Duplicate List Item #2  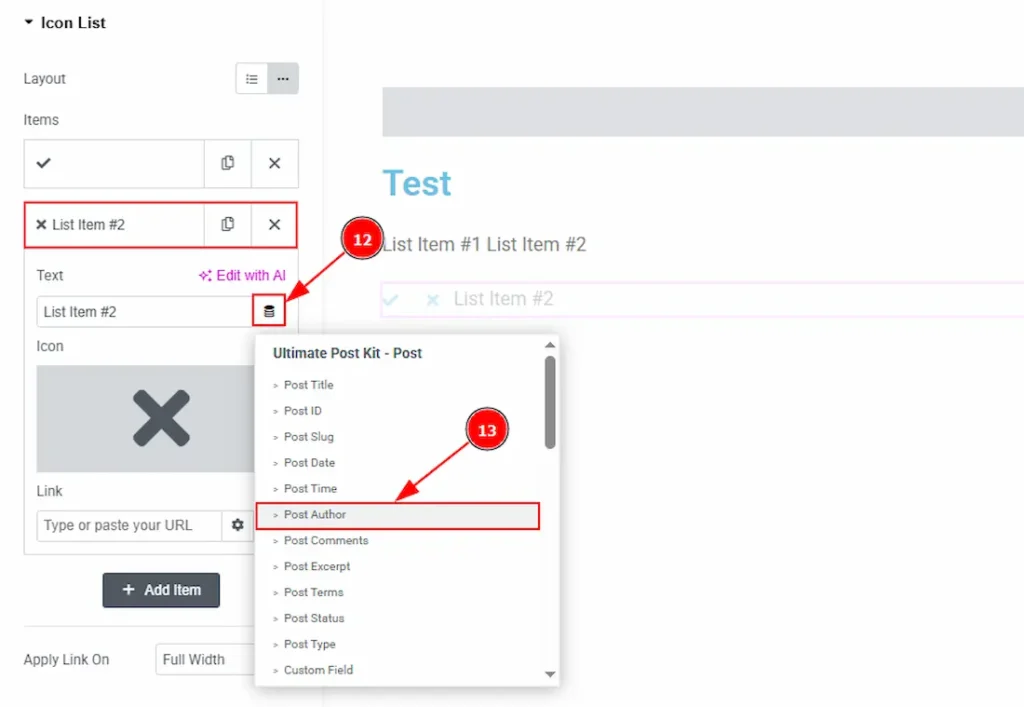228,225
